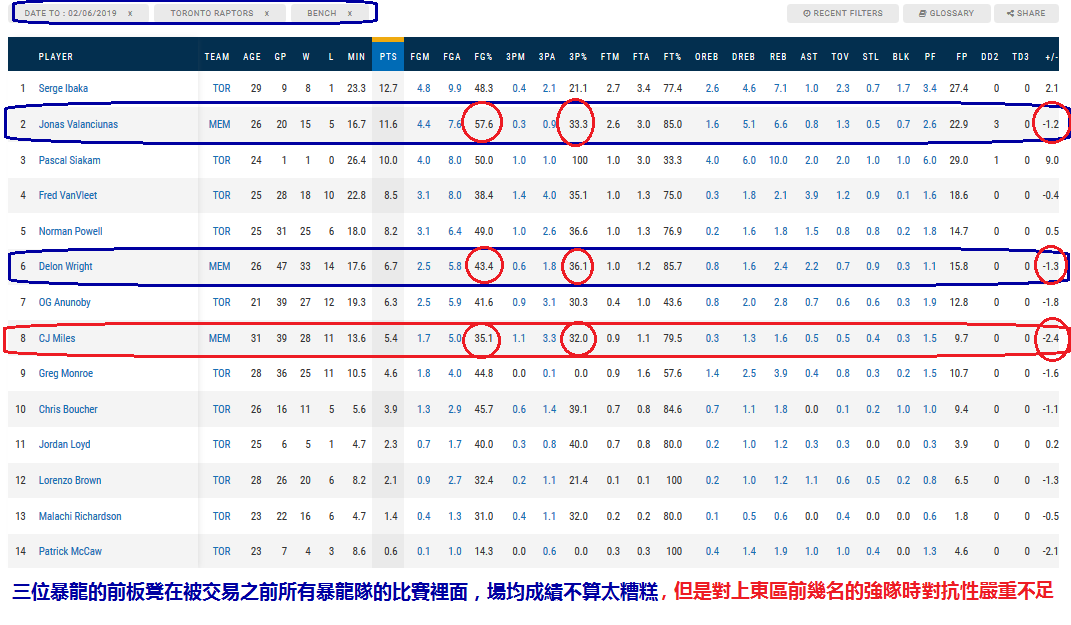Sort table by DD2 column
Screen dimensions: 1071x625
tap(990, 57)
